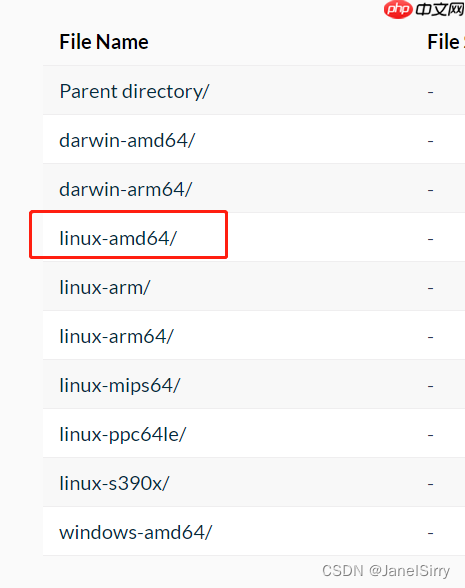Screen dimensions: 465x588
Task: Open the windows-amd64/ folder
Action: point(136,532)
